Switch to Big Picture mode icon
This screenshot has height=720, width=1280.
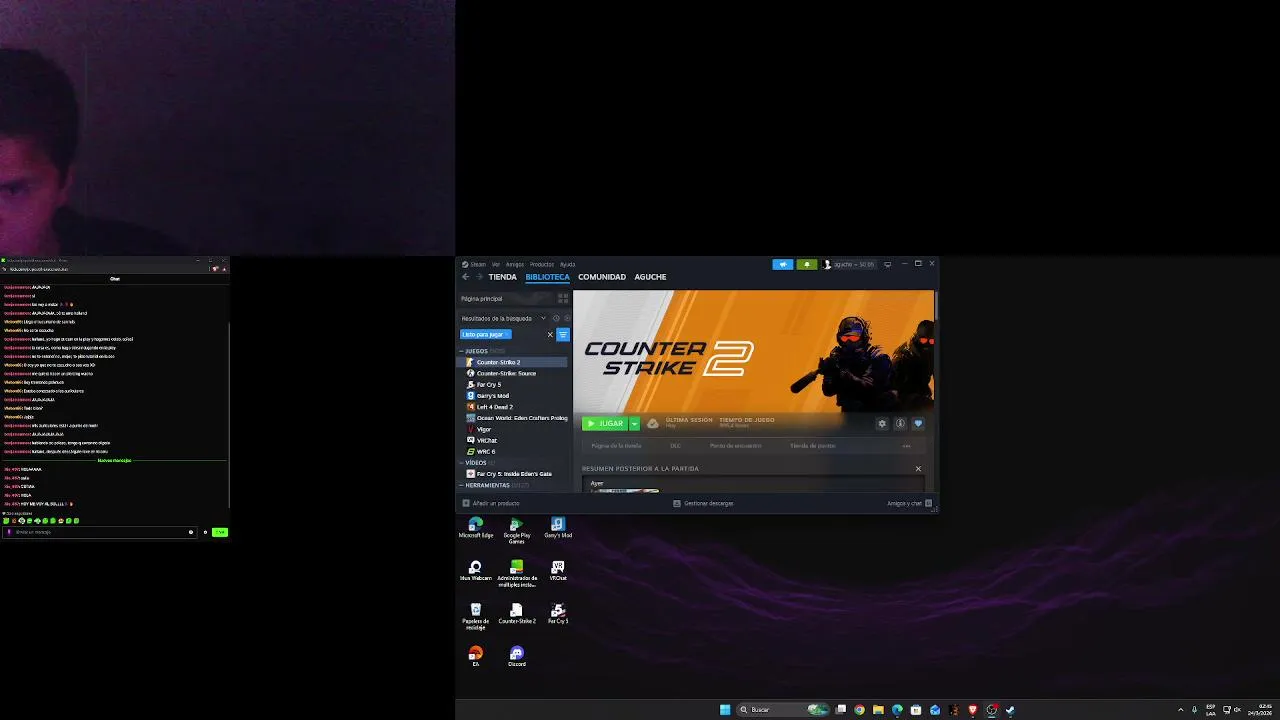pyautogui.click(x=887, y=264)
